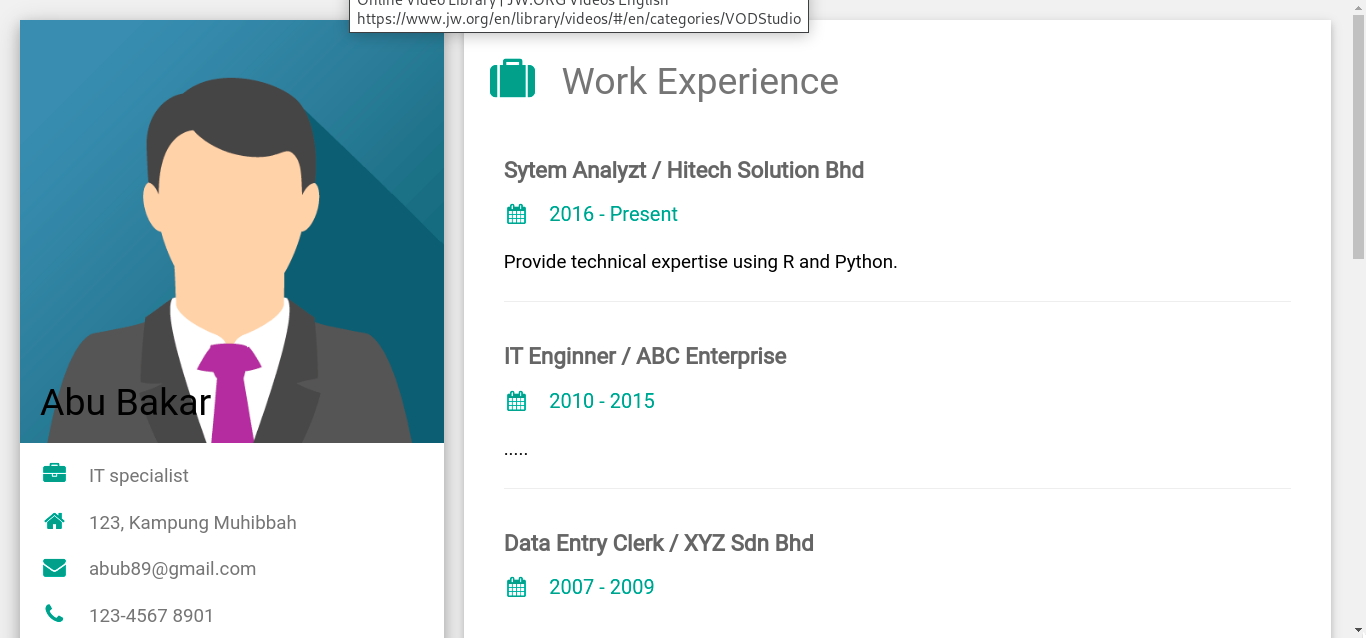Click the phone icon beside 123-4567 8901

tap(54, 614)
